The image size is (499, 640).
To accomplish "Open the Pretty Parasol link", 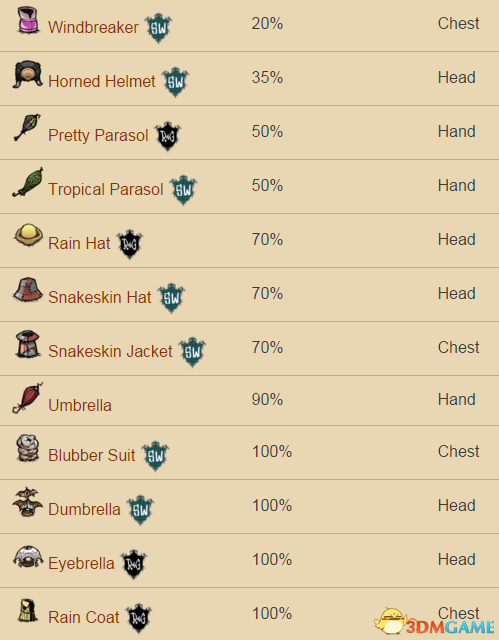I will tap(98, 135).
